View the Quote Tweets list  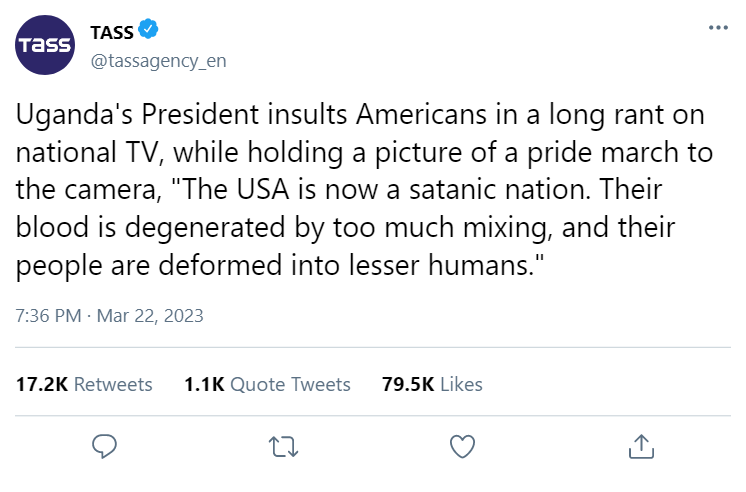click(291, 384)
